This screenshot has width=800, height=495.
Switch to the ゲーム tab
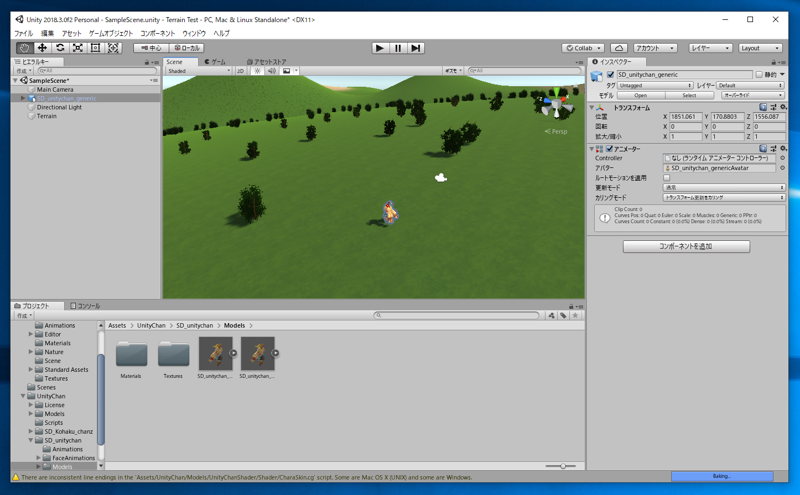pos(215,62)
